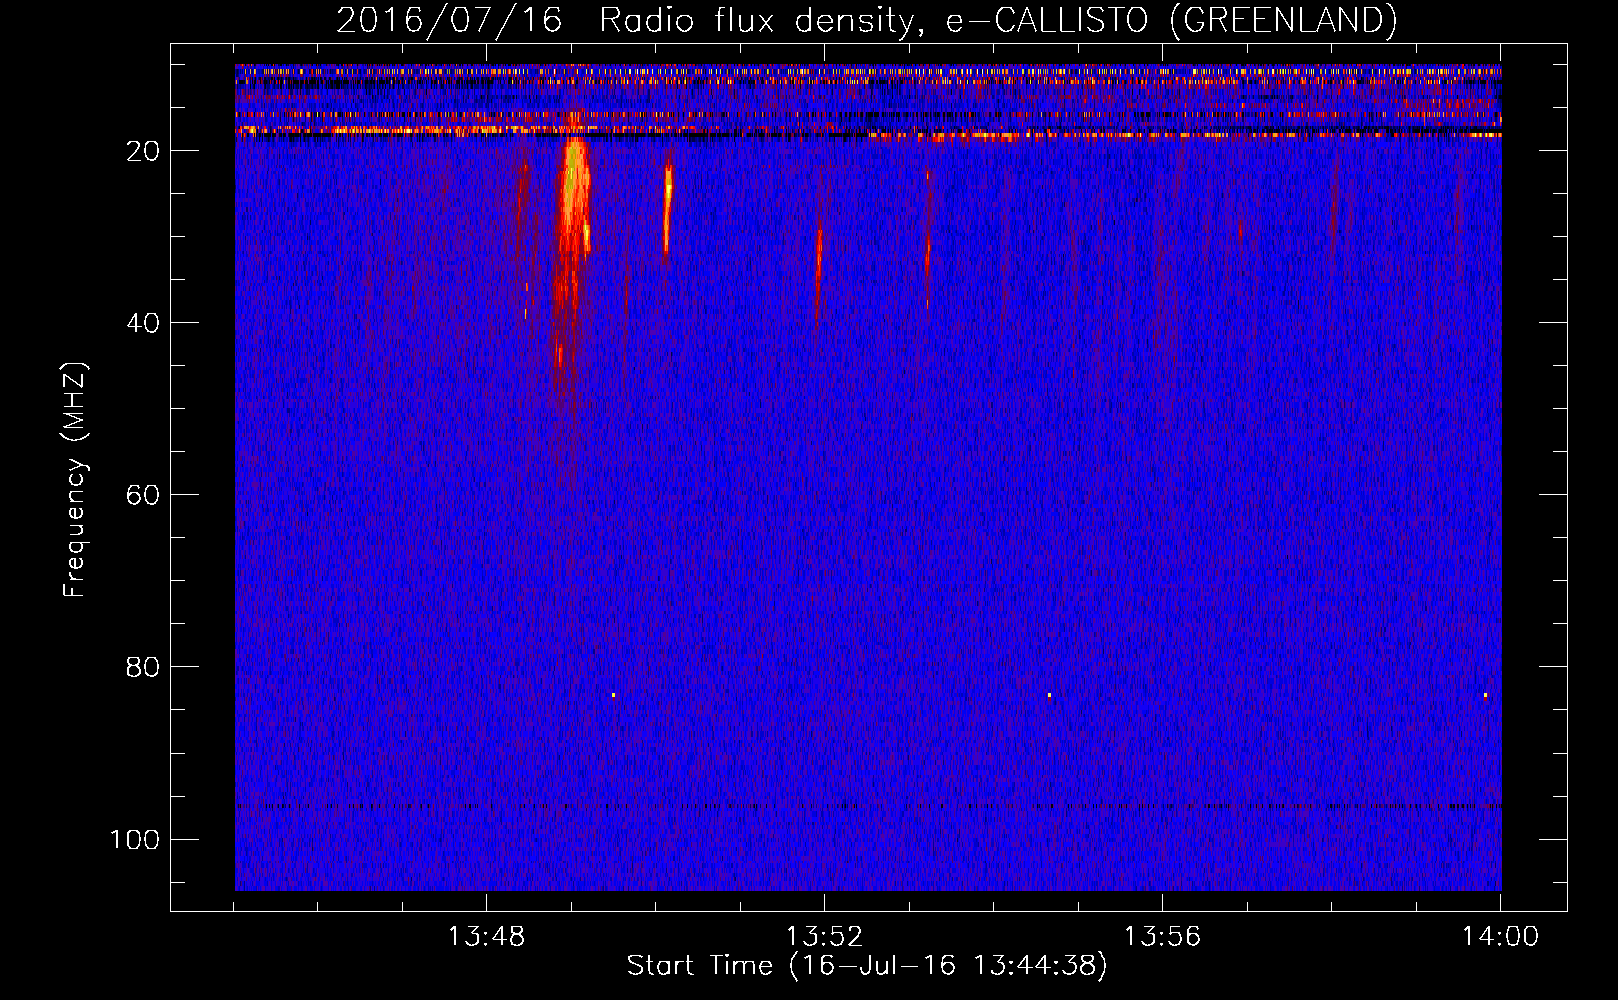
Task: Click the 'Start Time (16-Jul-16 13:44:38)' axis label
Action: [x=867, y=965]
